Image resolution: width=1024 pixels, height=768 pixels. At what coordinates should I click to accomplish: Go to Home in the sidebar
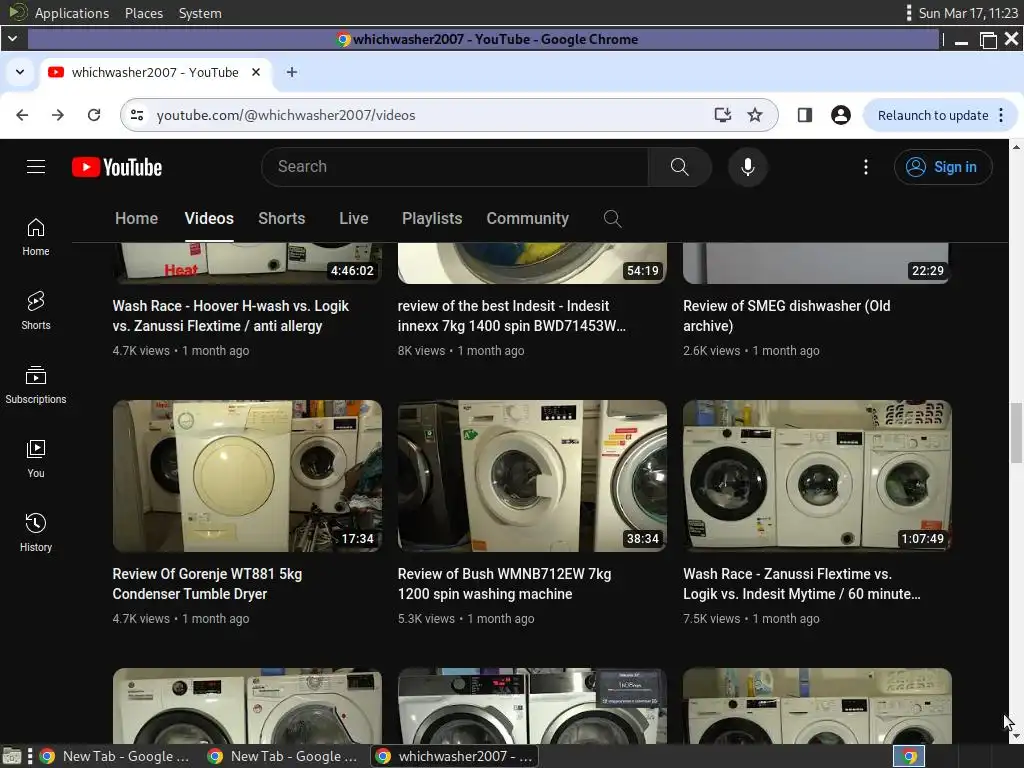[x=36, y=237]
